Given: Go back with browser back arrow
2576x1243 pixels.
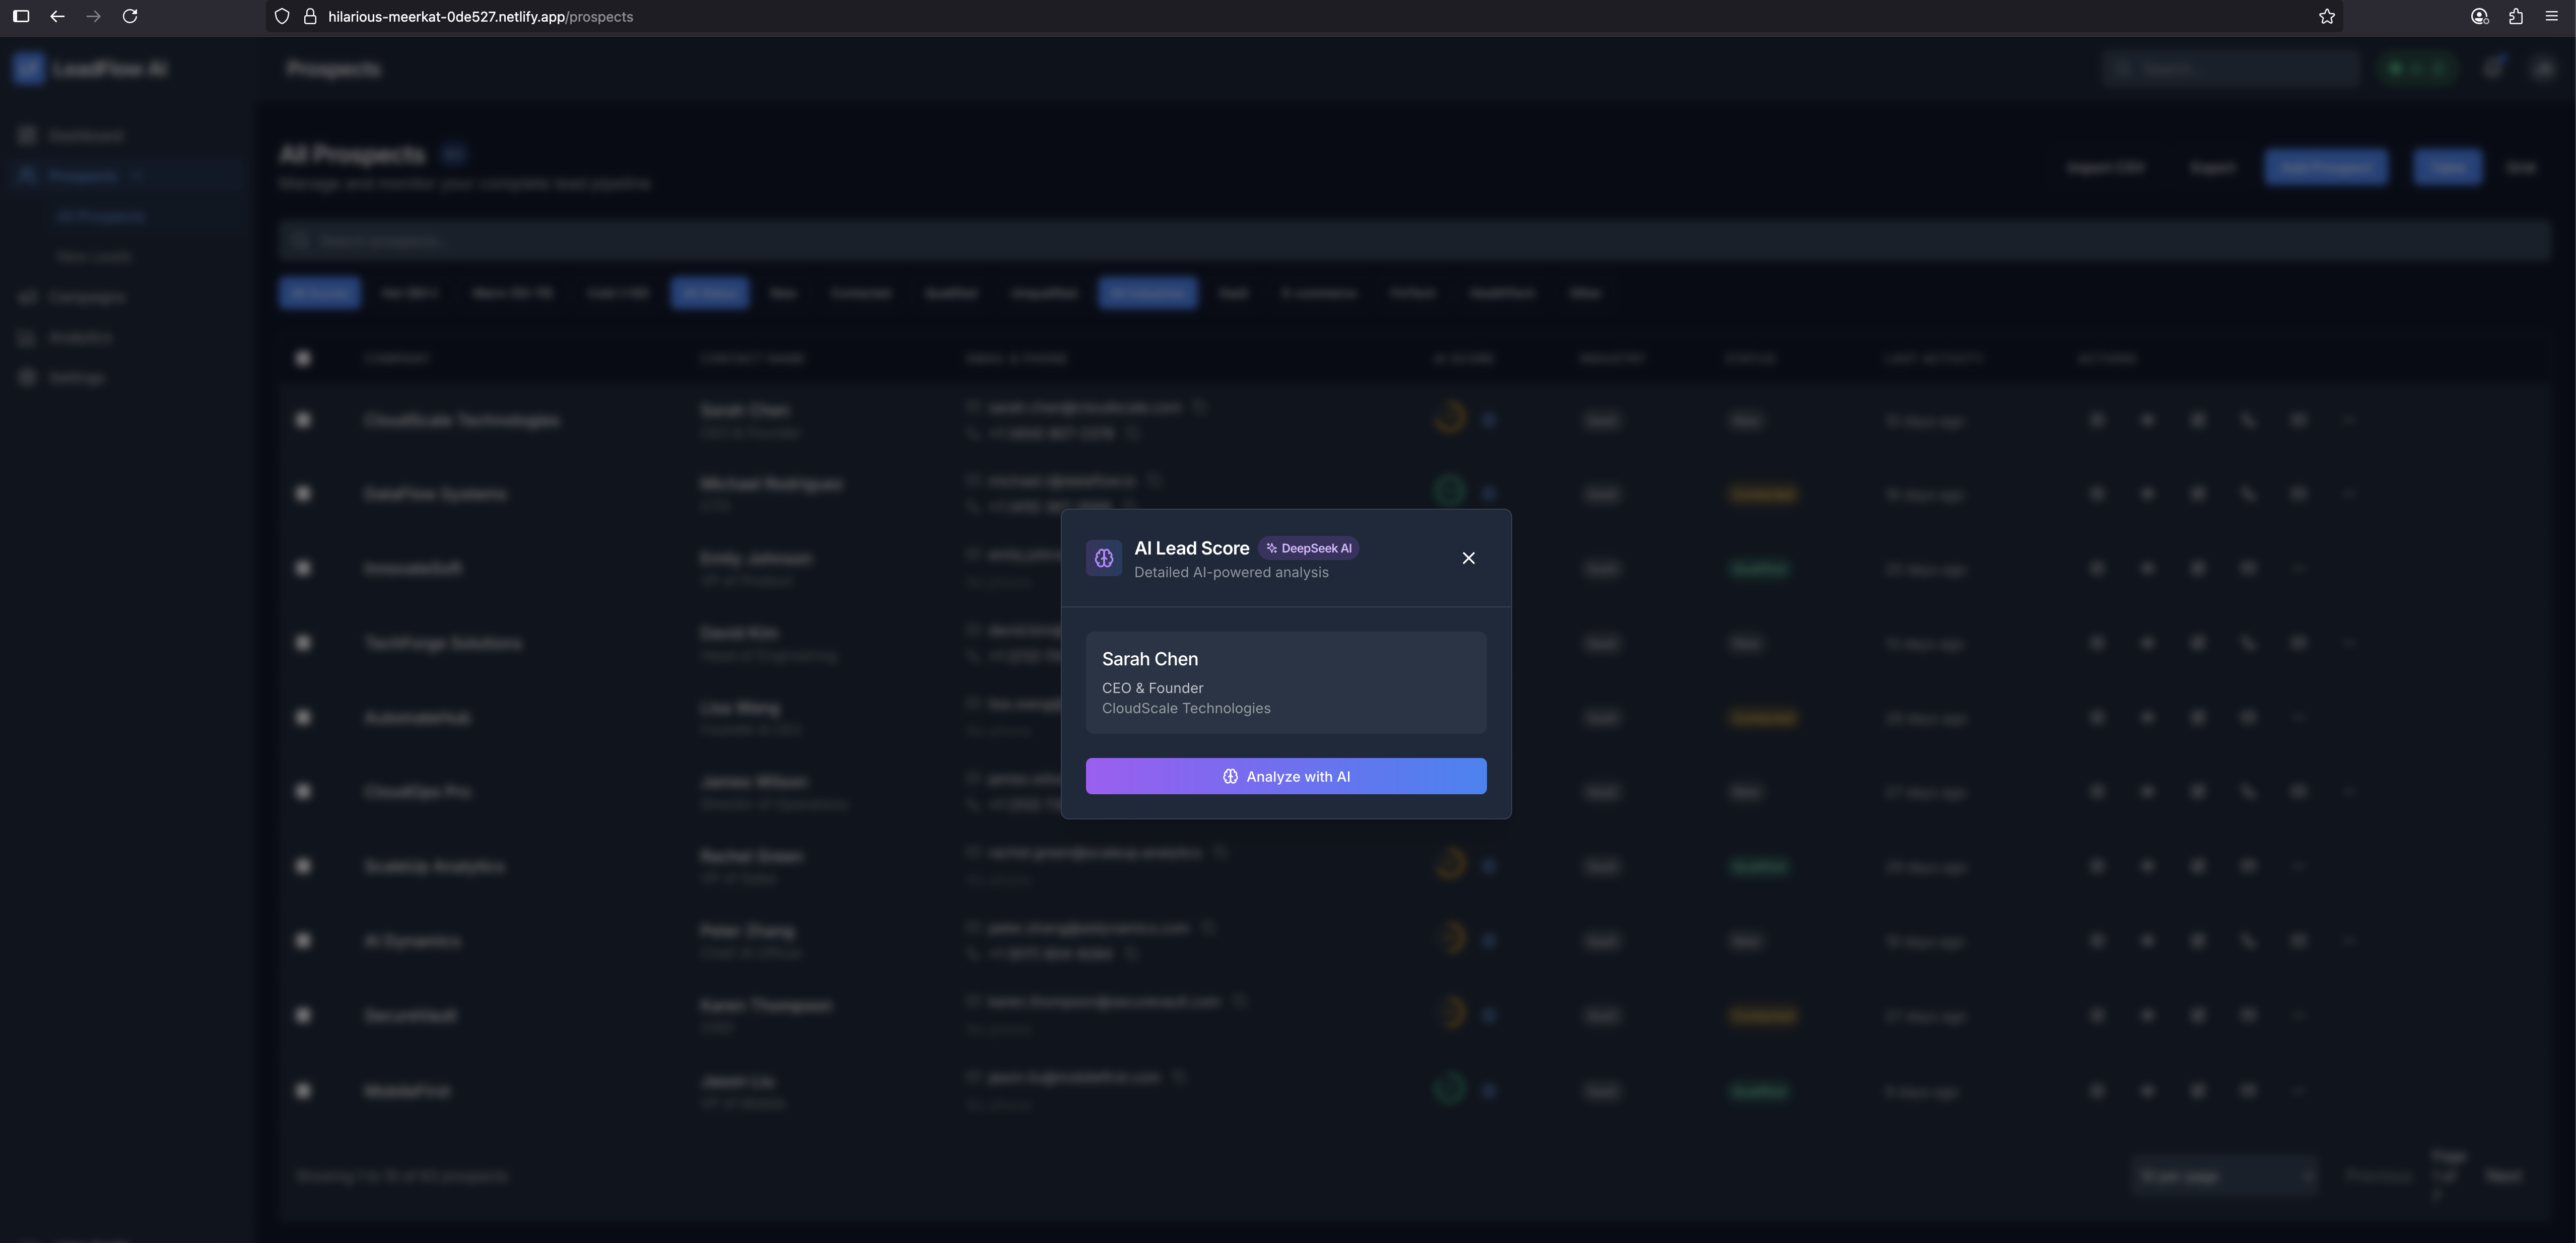Looking at the screenshot, I should 57,16.
